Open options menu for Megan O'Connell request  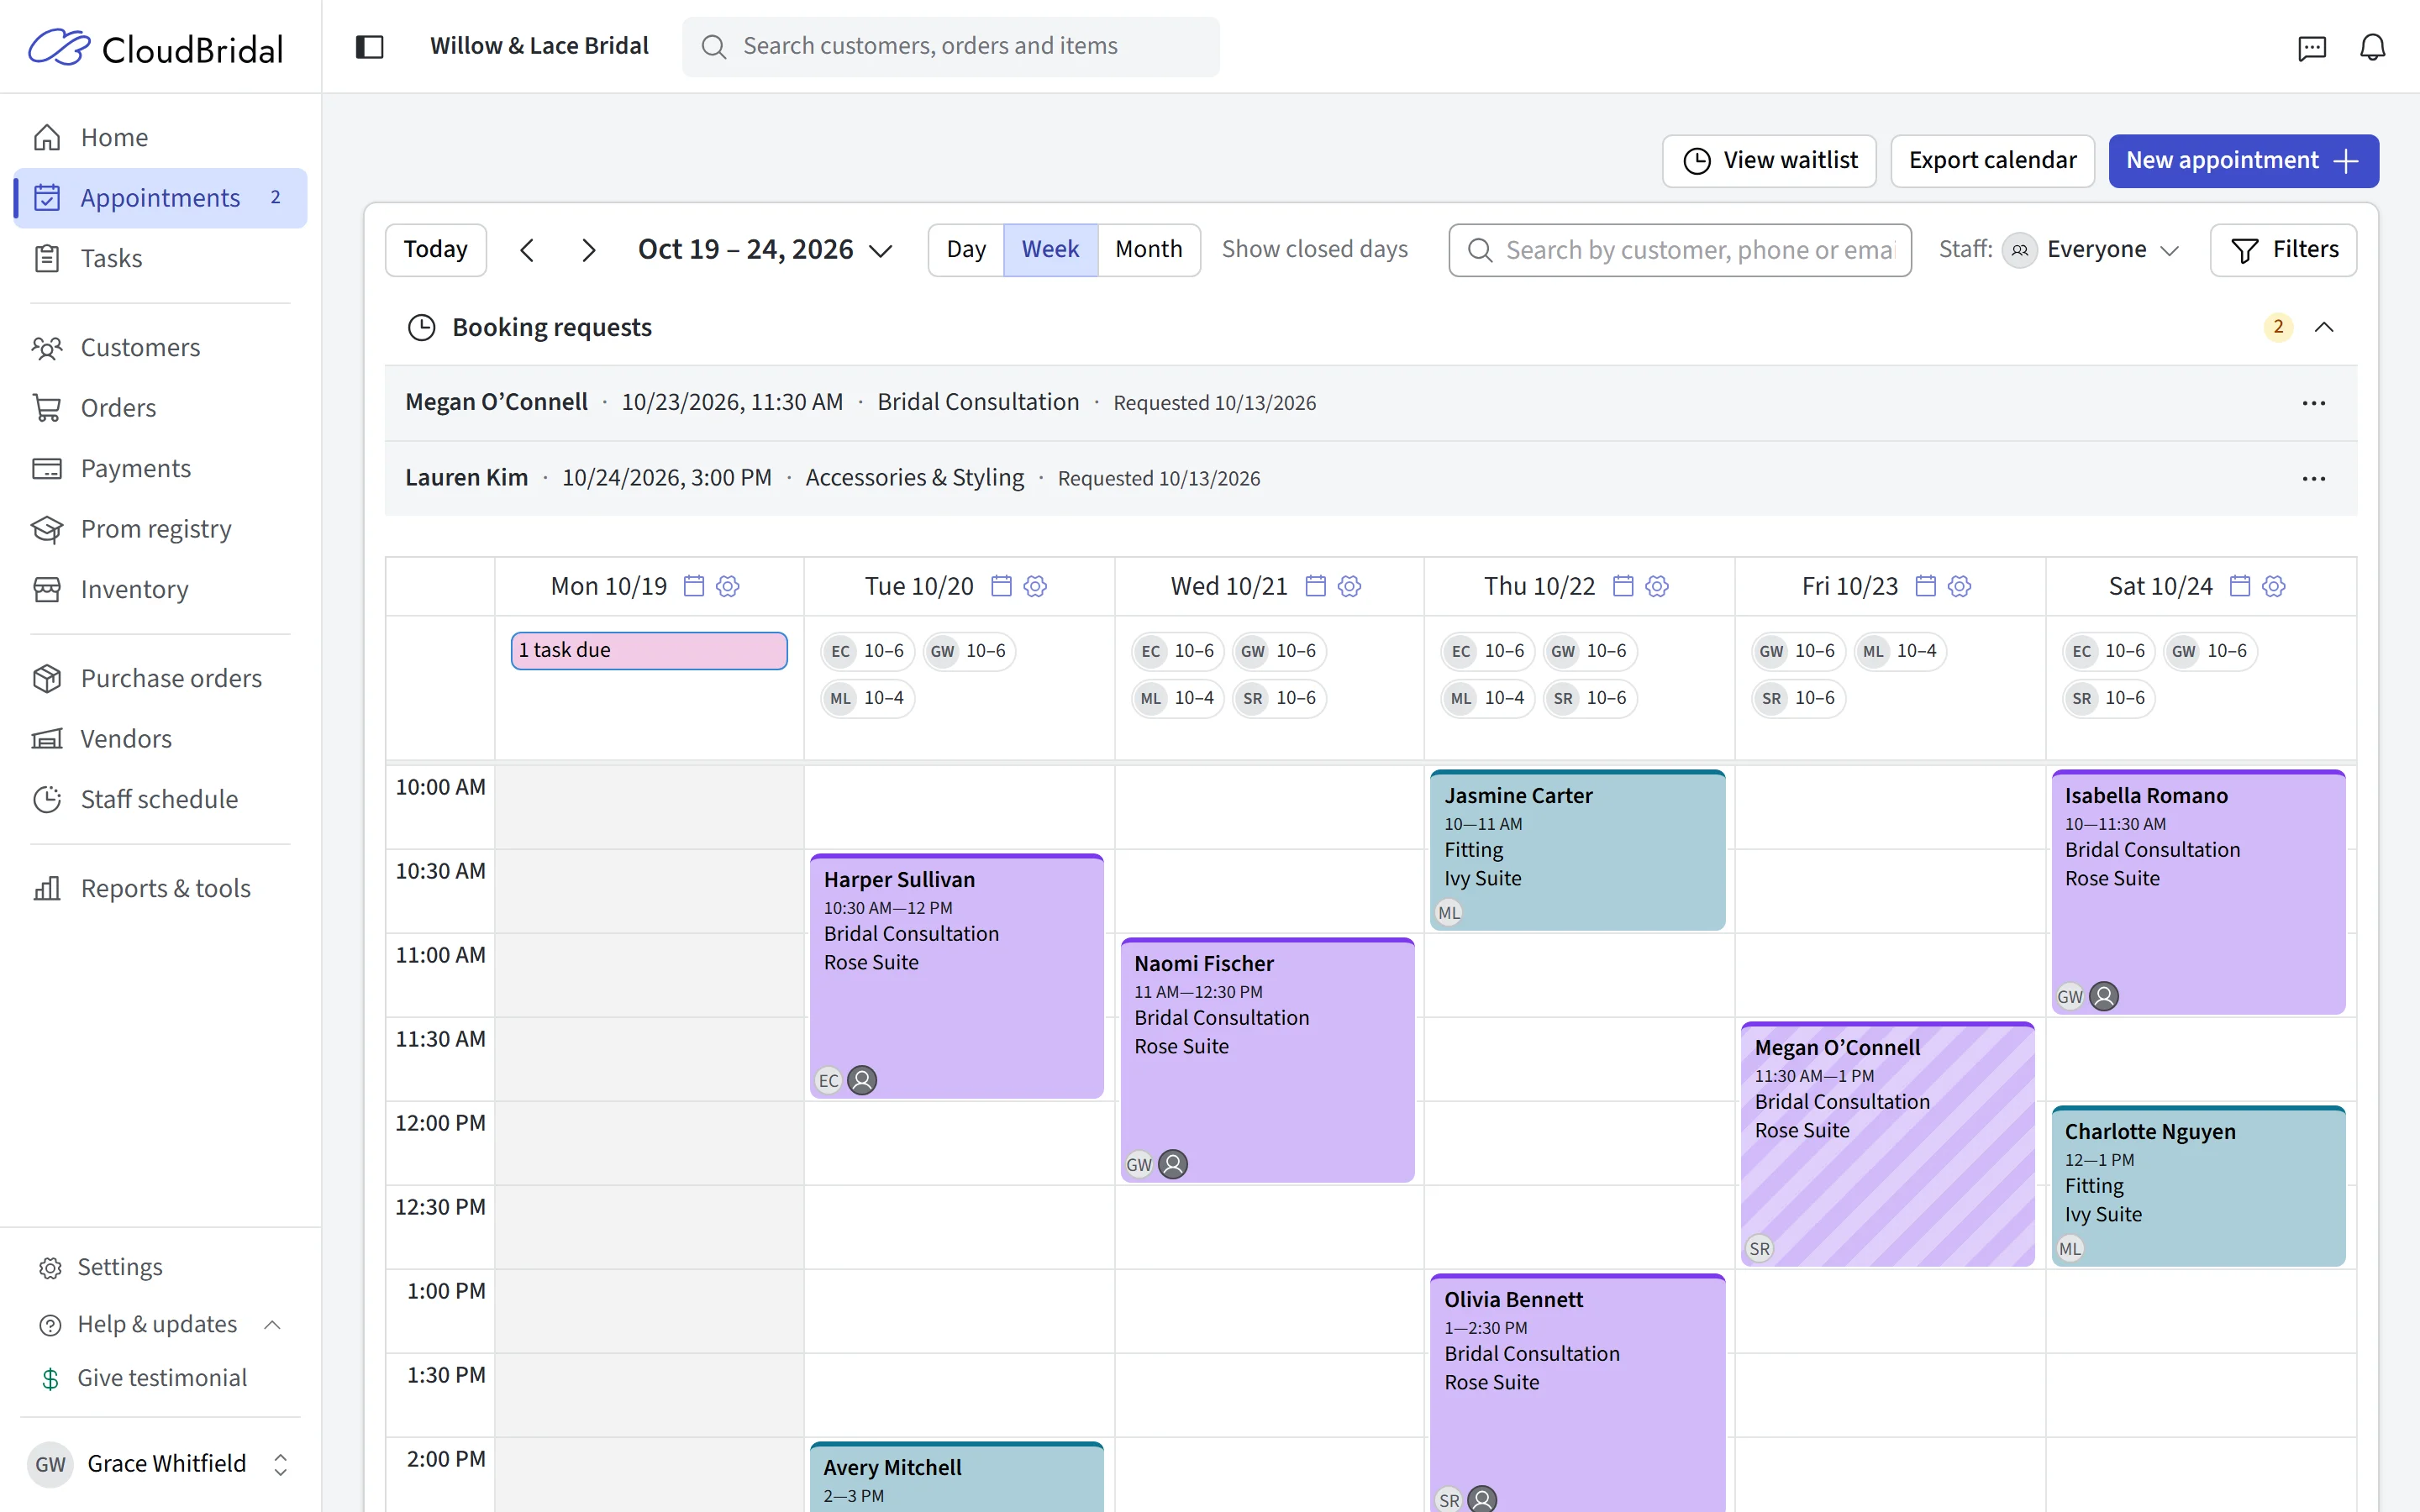pyautogui.click(x=2314, y=403)
